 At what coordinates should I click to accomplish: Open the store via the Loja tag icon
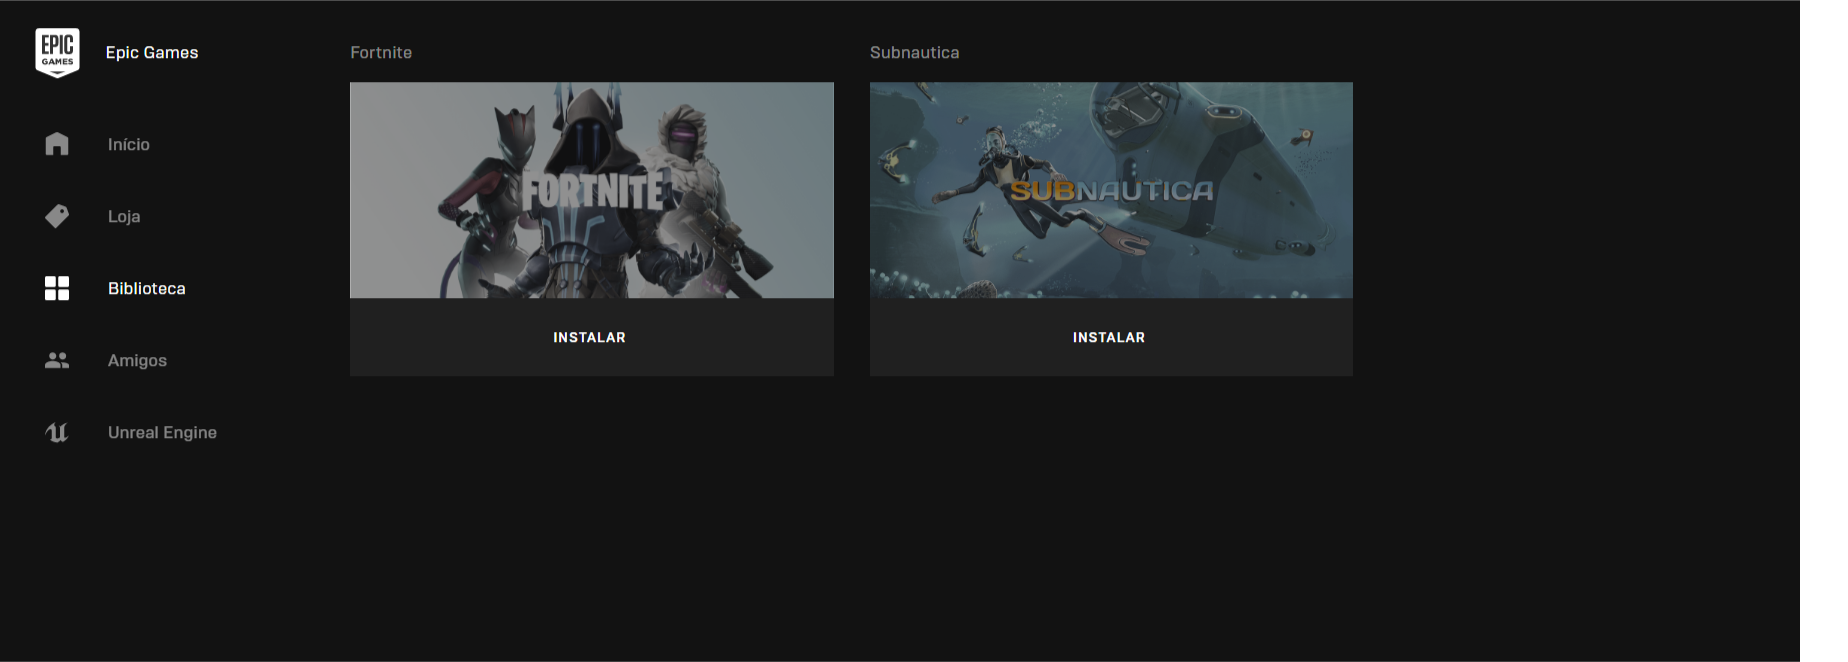pos(57,216)
